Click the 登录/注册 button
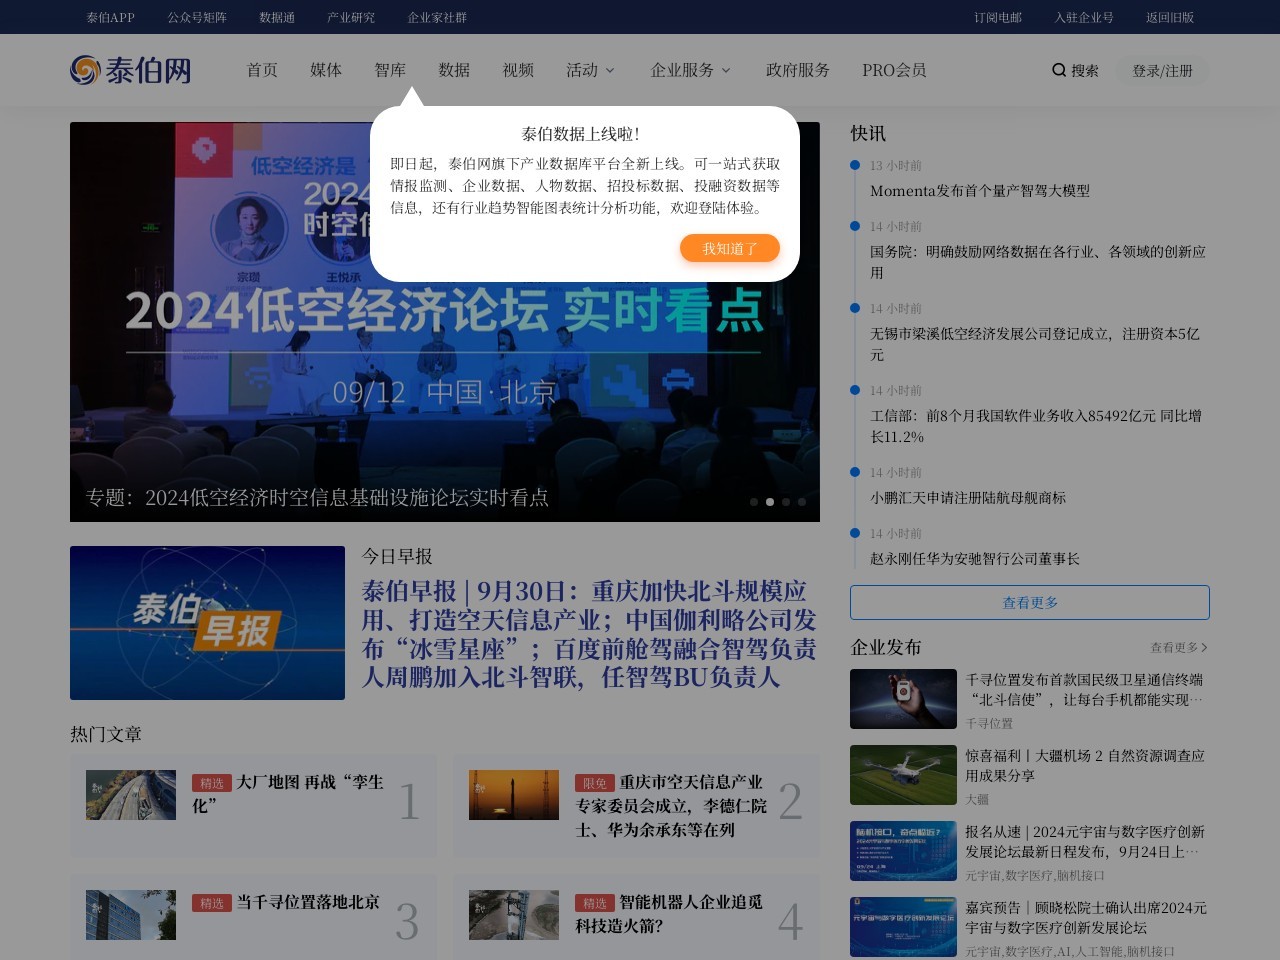The image size is (1280, 960). [x=1162, y=71]
